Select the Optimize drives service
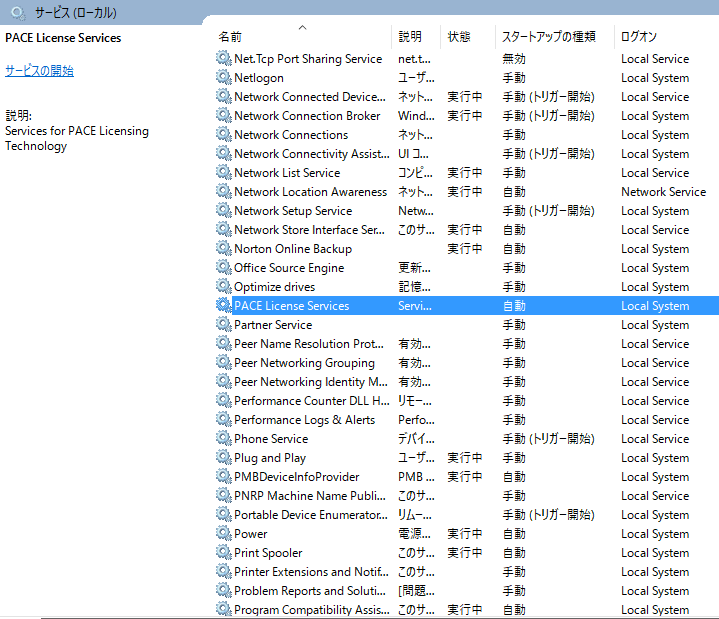 [x=274, y=287]
